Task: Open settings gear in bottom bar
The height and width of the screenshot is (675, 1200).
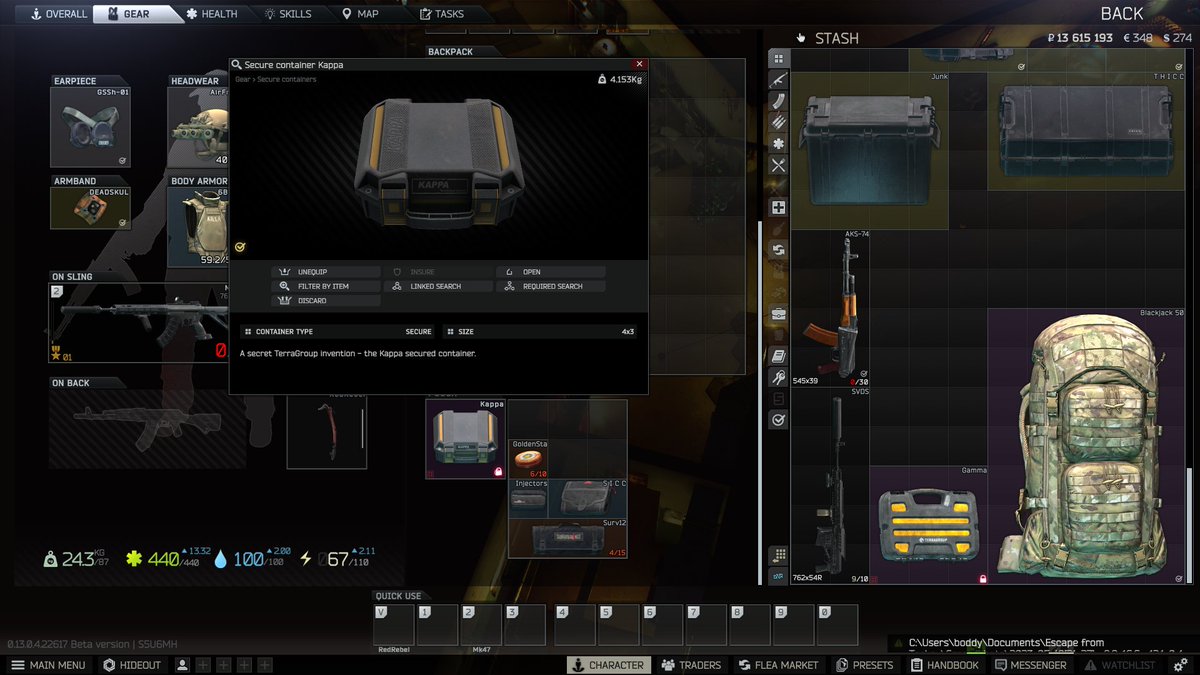Action: tap(1180, 665)
